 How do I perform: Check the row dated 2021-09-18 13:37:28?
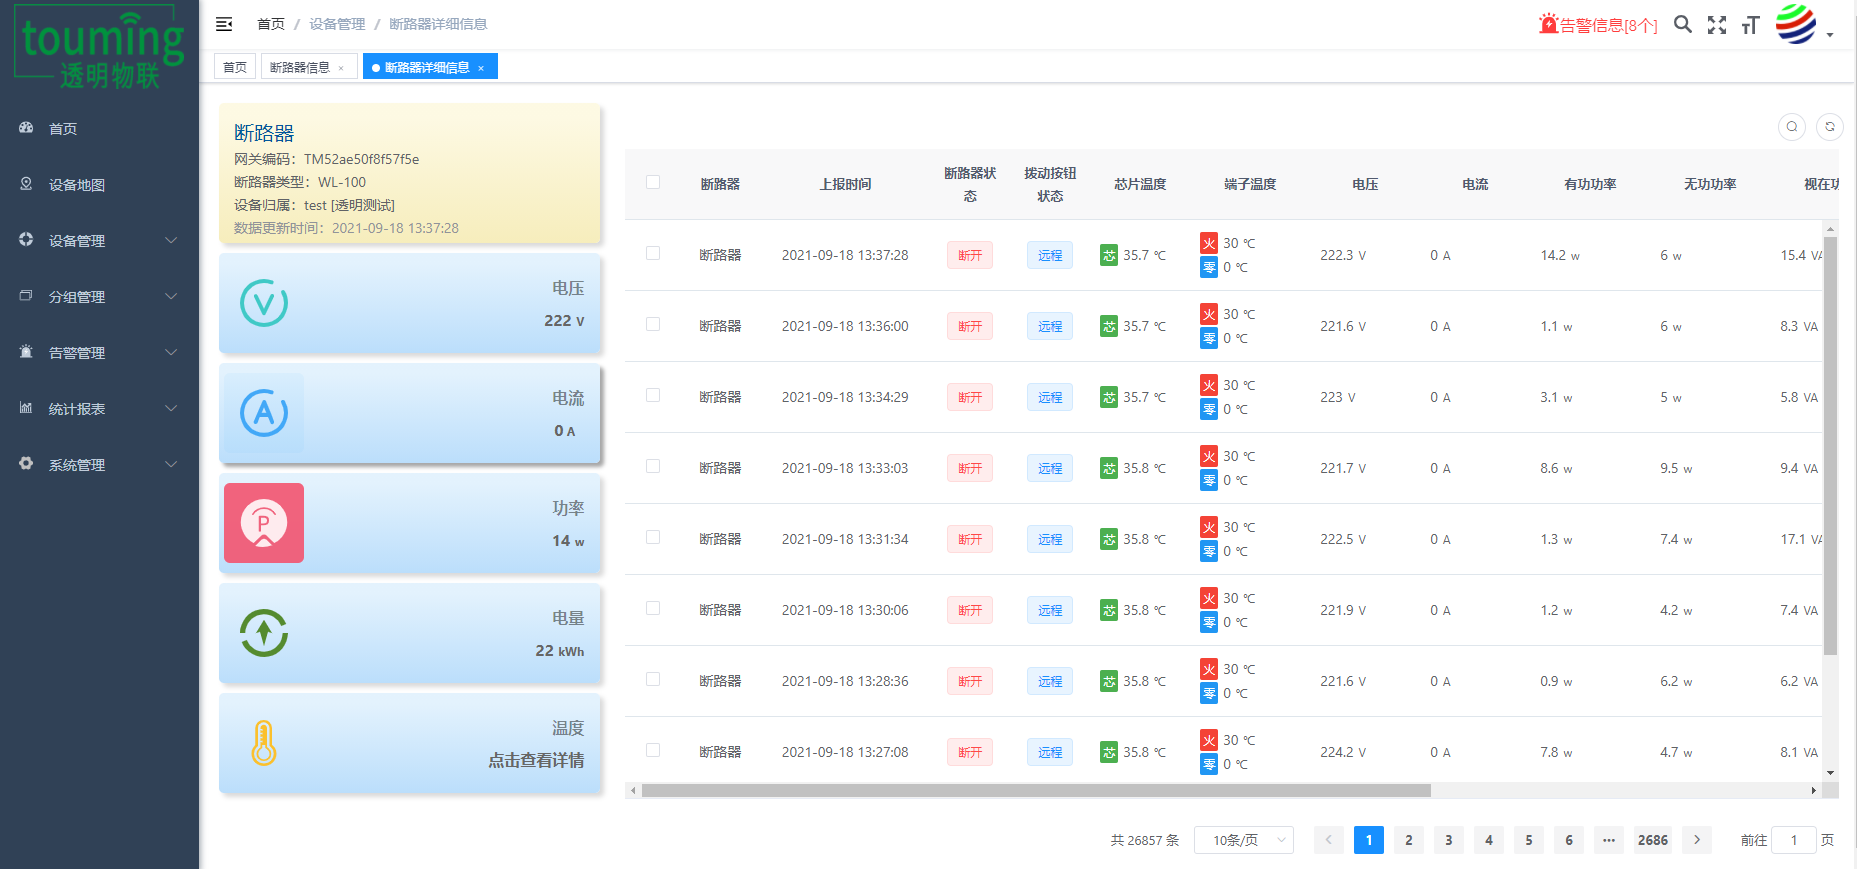pos(653,253)
